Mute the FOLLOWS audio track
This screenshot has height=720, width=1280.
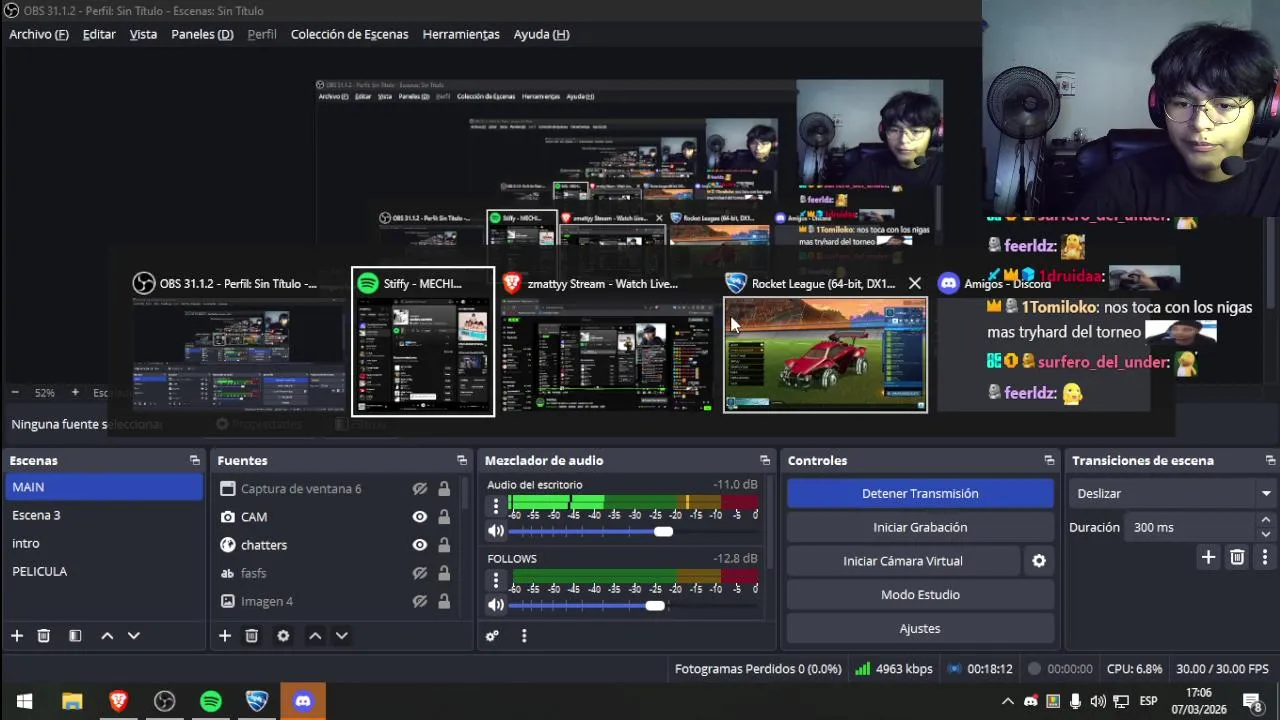tap(496, 605)
